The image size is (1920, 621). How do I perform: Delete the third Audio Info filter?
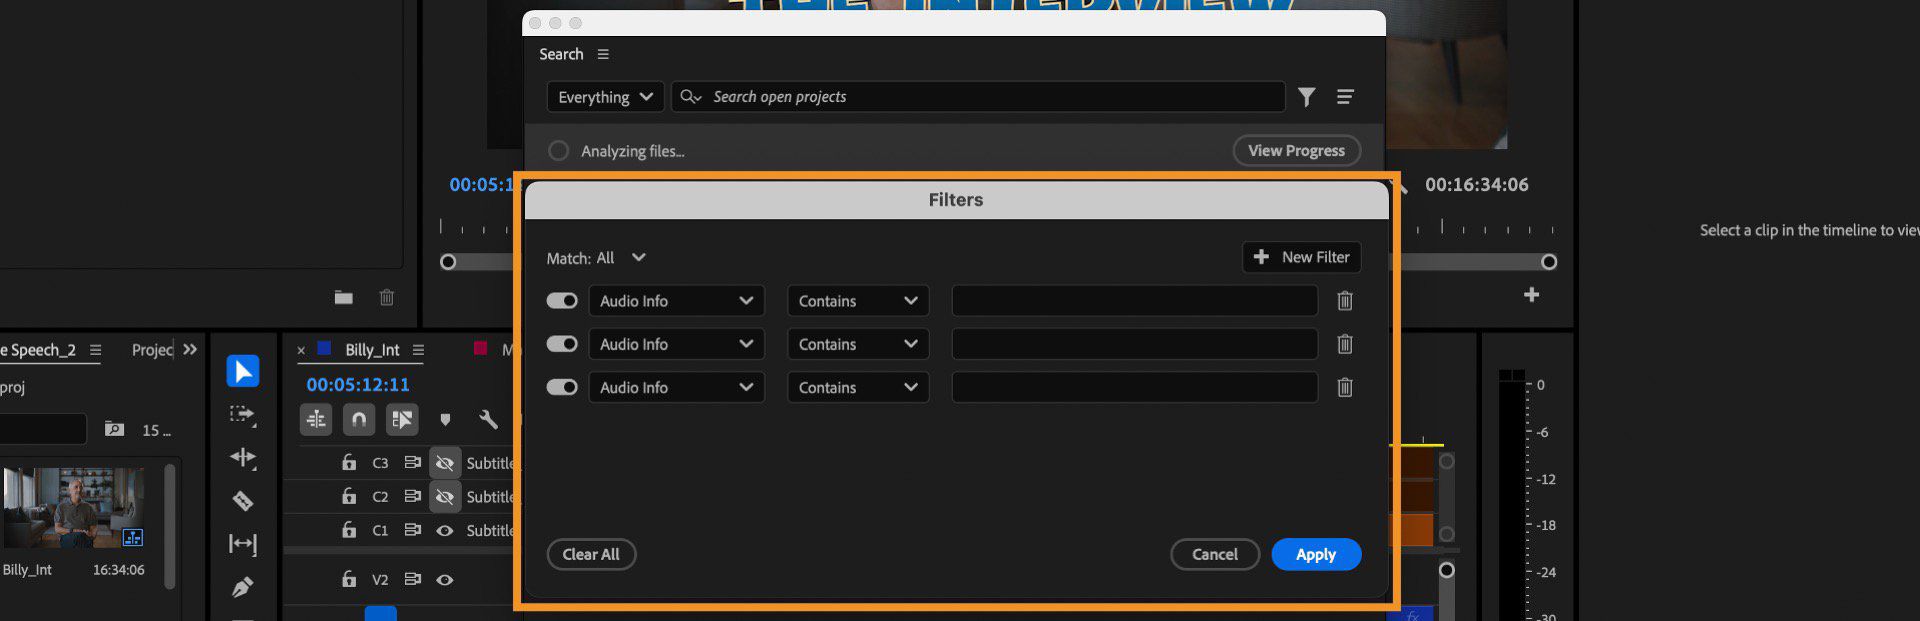(x=1345, y=387)
